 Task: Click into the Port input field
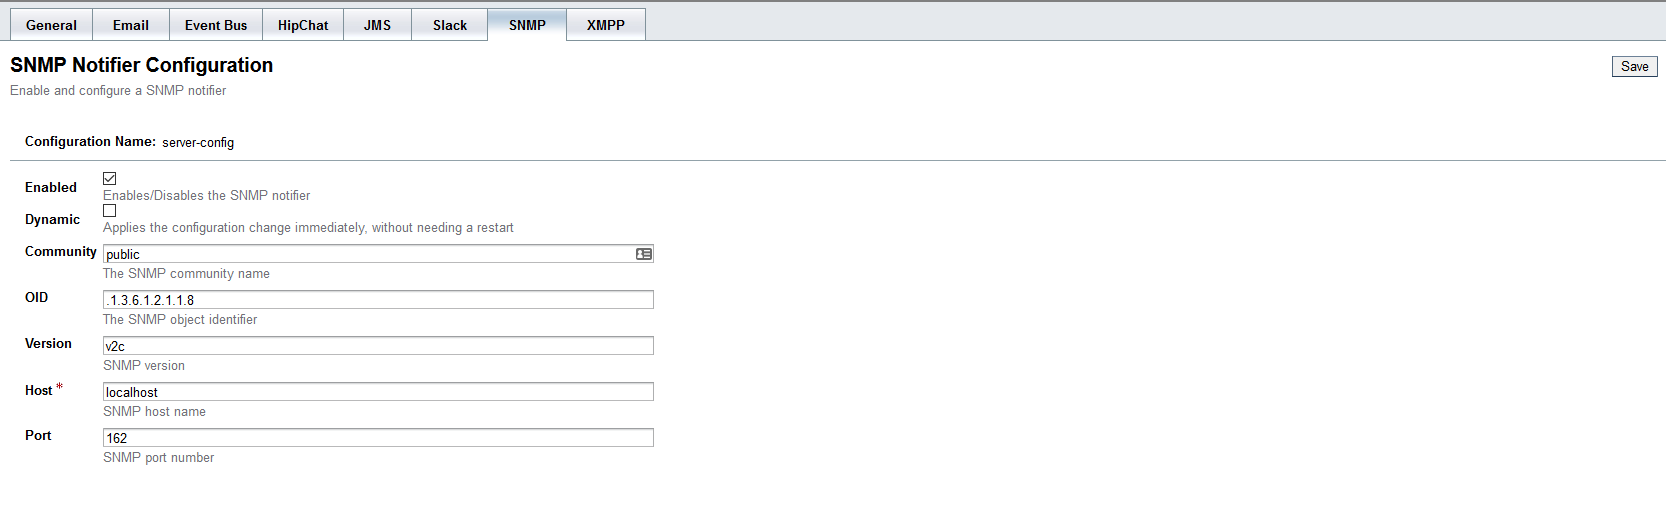(x=378, y=438)
